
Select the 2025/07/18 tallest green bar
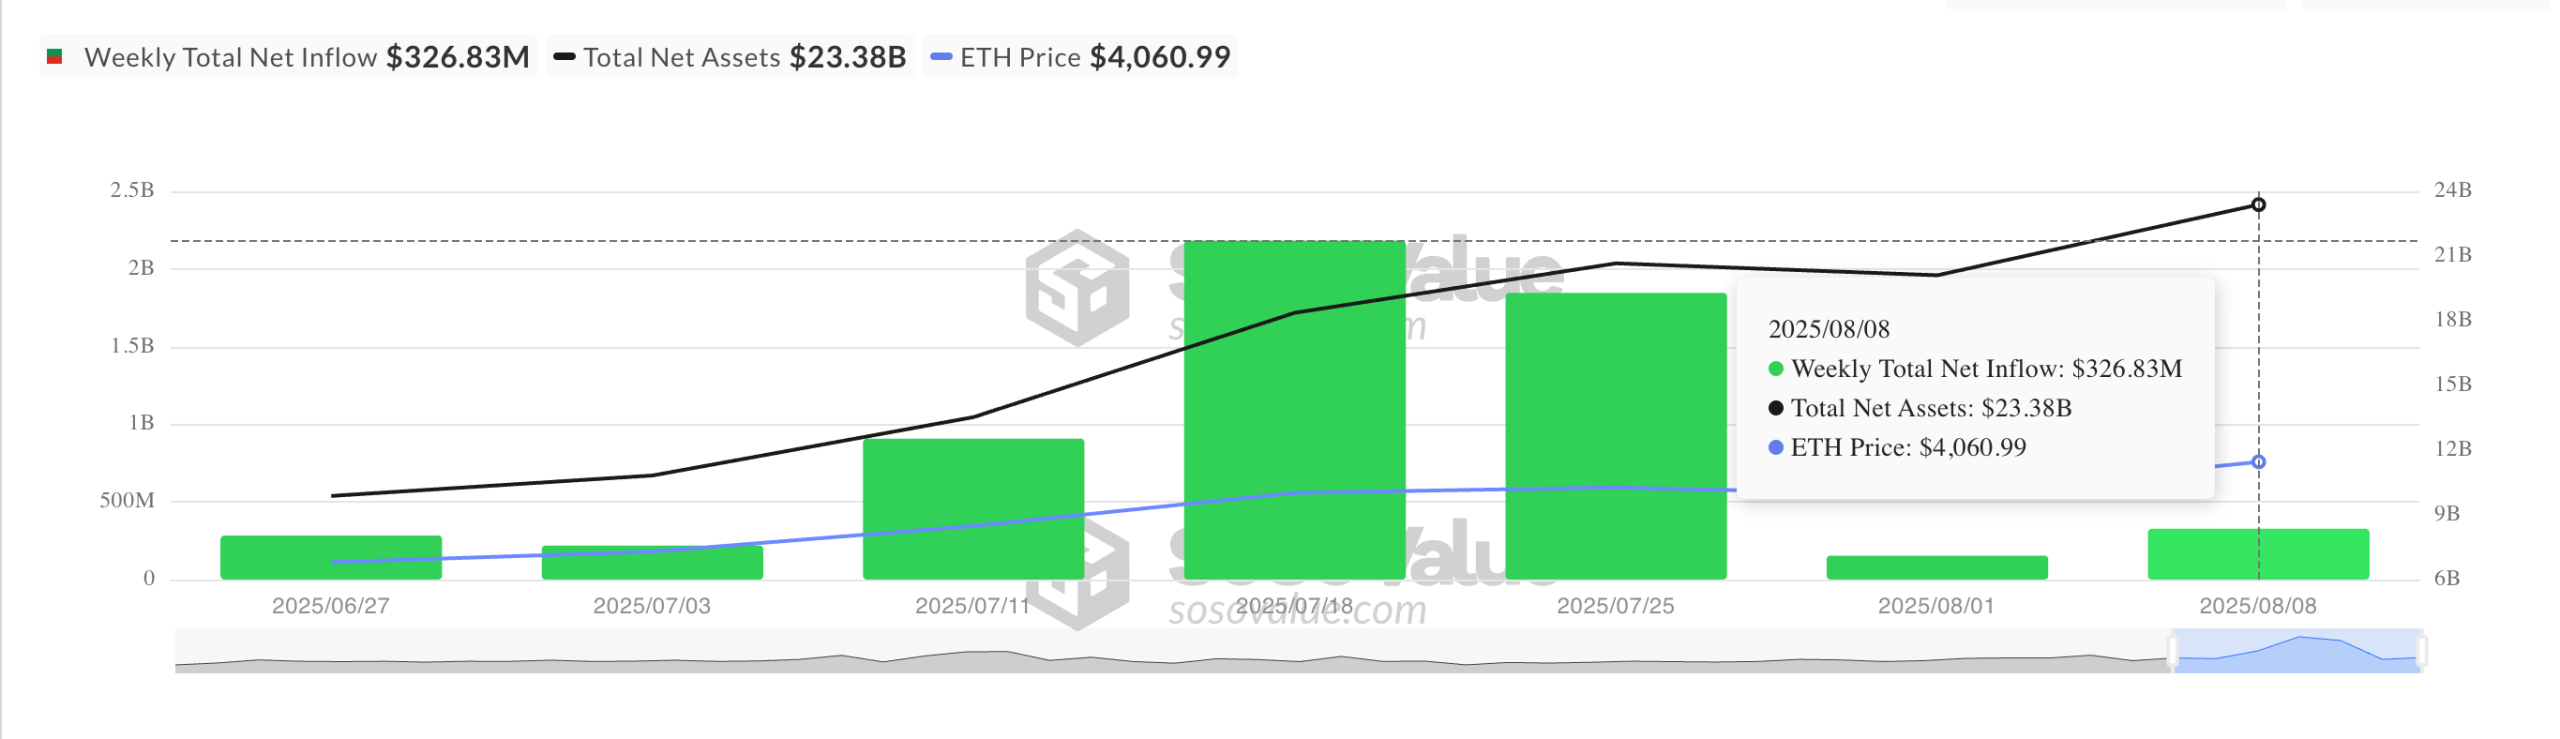tap(1294, 410)
